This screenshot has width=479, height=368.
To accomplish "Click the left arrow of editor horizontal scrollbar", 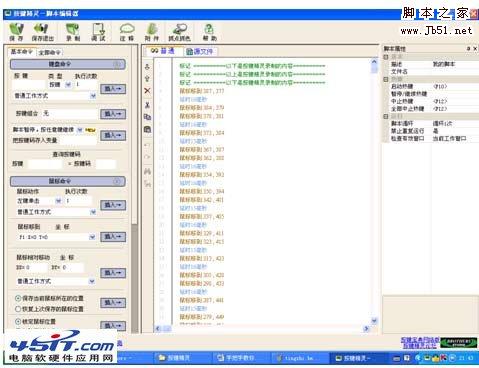I will coord(158,329).
